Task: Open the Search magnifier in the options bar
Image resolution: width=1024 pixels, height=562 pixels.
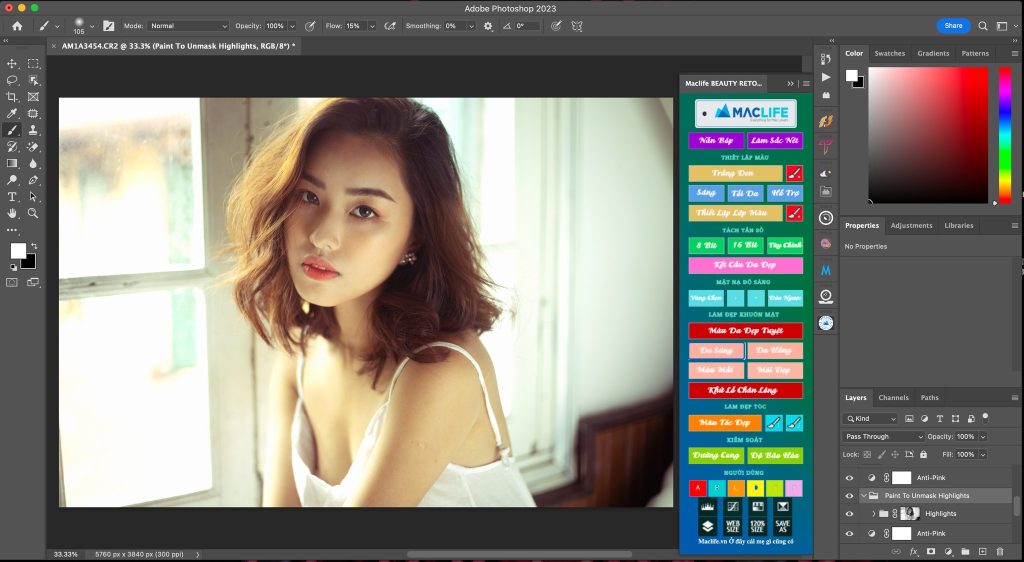Action: coord(982,26)
